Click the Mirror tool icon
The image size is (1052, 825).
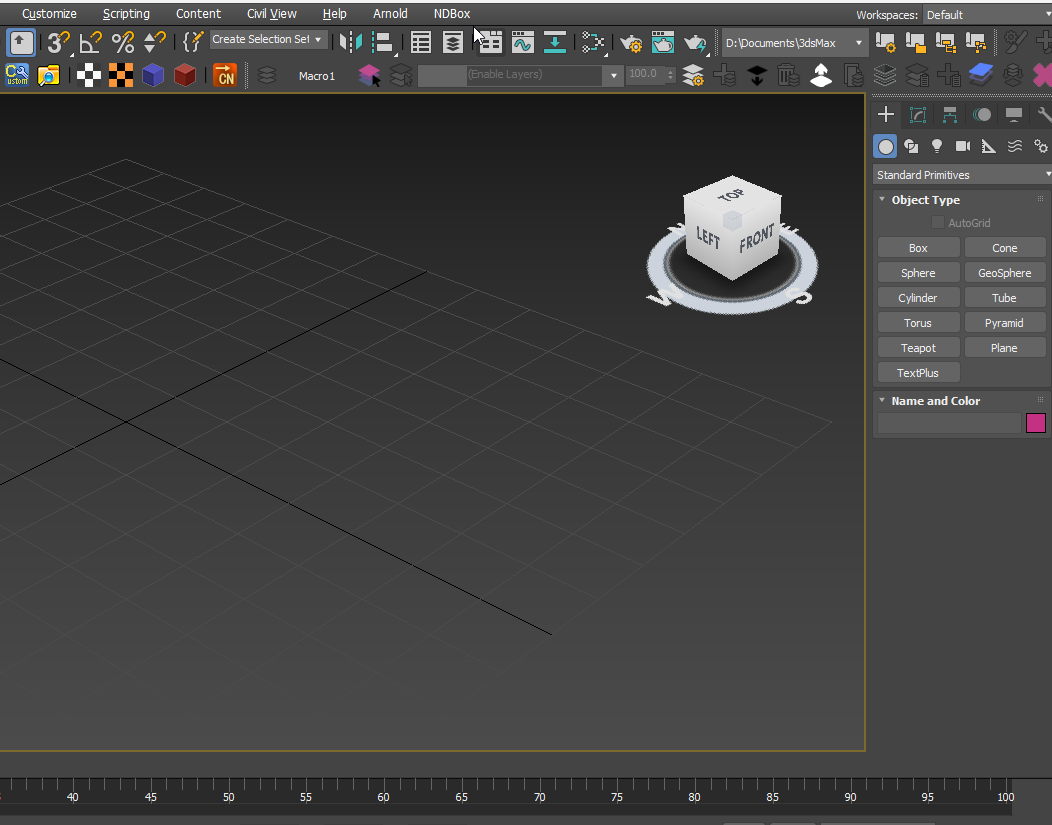click(350, 43)
